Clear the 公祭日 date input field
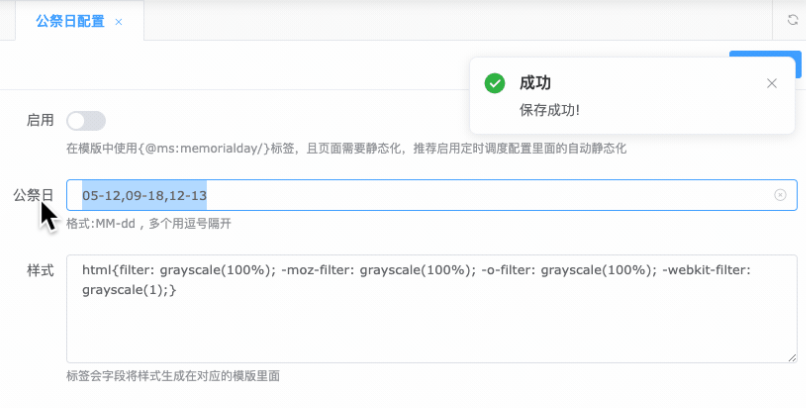 click(x=781, y=195)
